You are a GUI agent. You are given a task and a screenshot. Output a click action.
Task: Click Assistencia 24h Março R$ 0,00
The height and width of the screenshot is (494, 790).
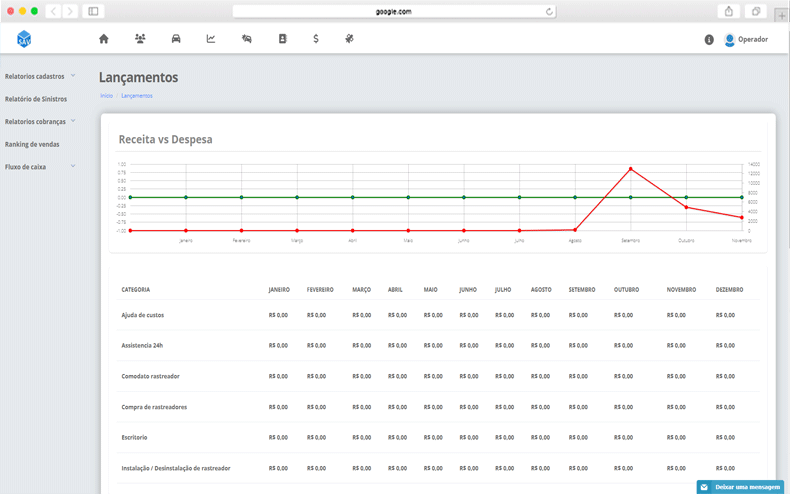click(x=362, y=346)
